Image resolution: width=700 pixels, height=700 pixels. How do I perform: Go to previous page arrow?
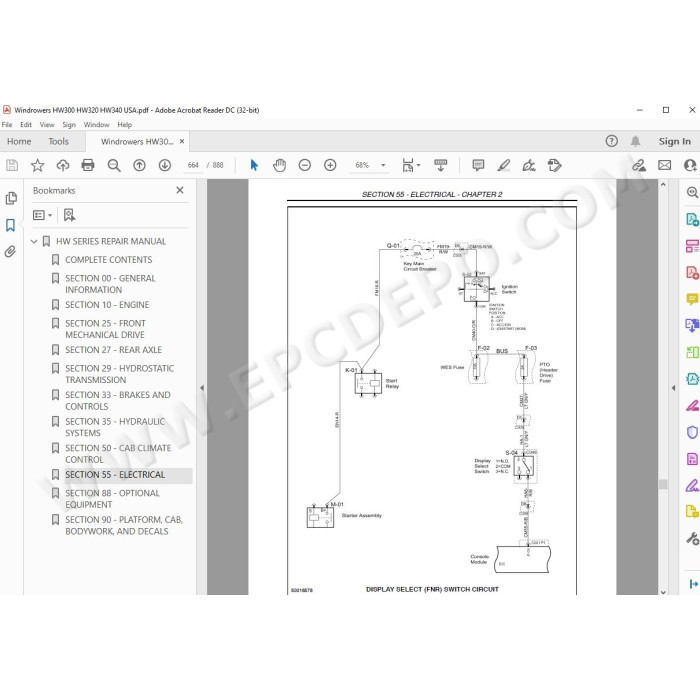tap(139, 165)
